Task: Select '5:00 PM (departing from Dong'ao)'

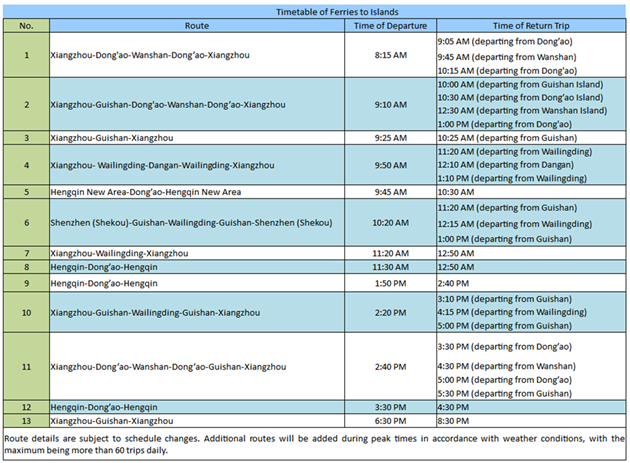Action: pos(505,380)
